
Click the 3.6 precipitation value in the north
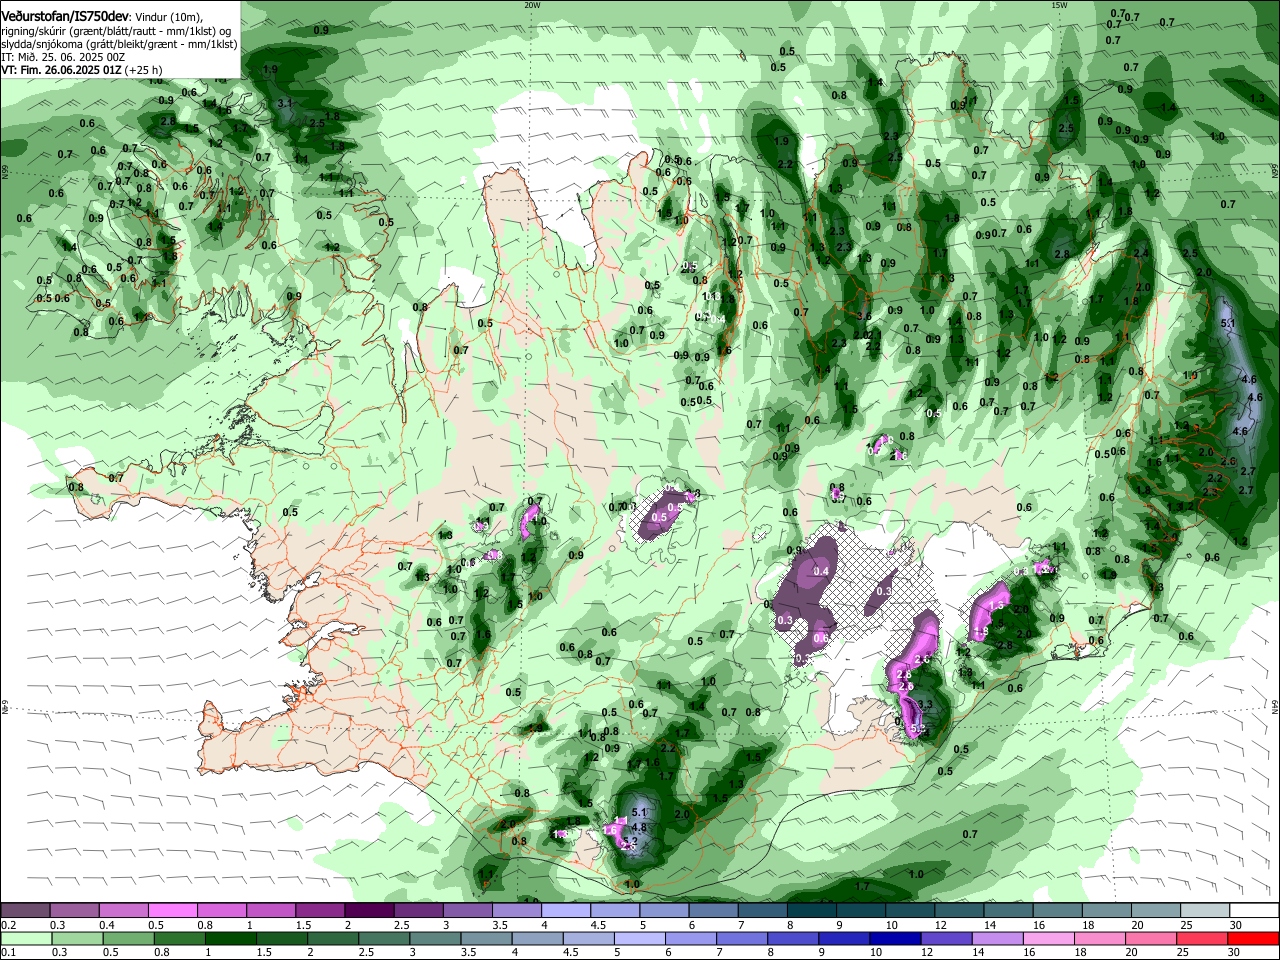pyautogui.click(x=864, y=316)
